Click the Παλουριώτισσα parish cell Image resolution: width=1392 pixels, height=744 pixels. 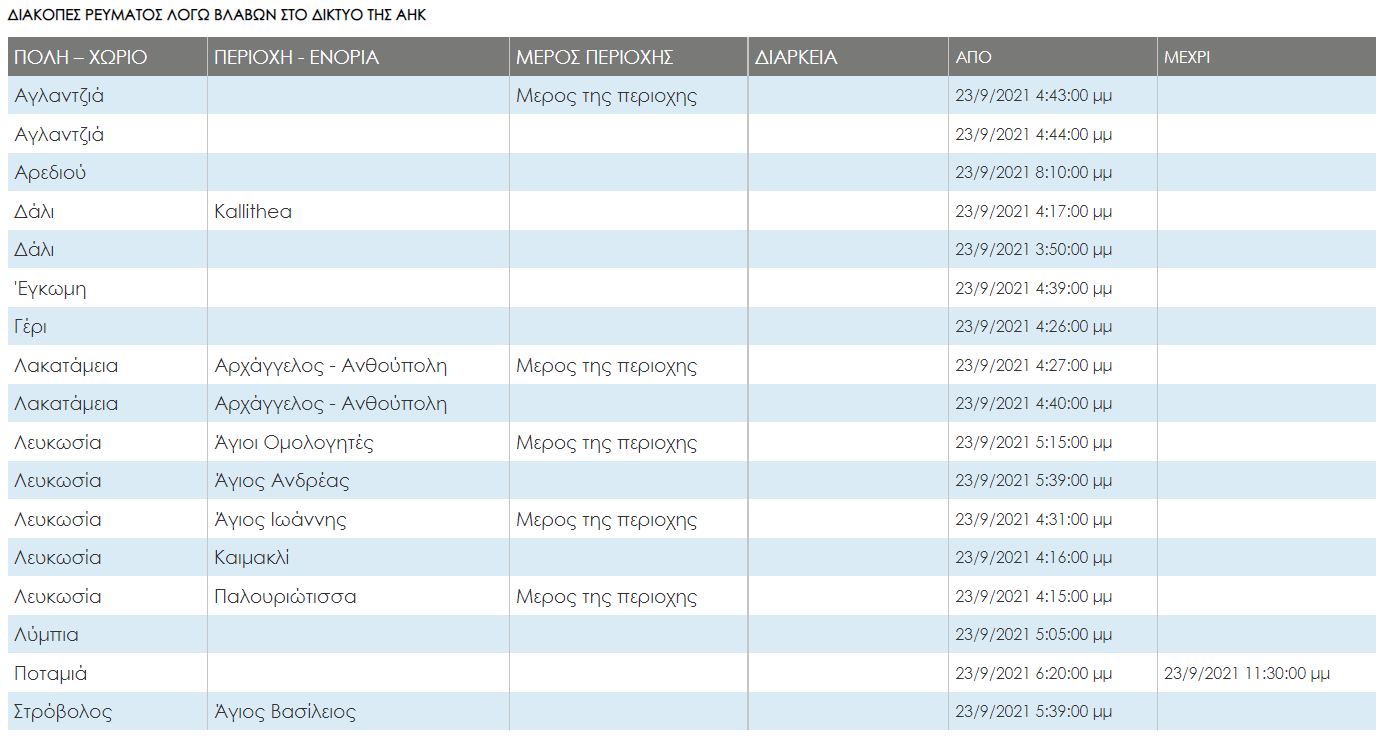click(285, 597)
